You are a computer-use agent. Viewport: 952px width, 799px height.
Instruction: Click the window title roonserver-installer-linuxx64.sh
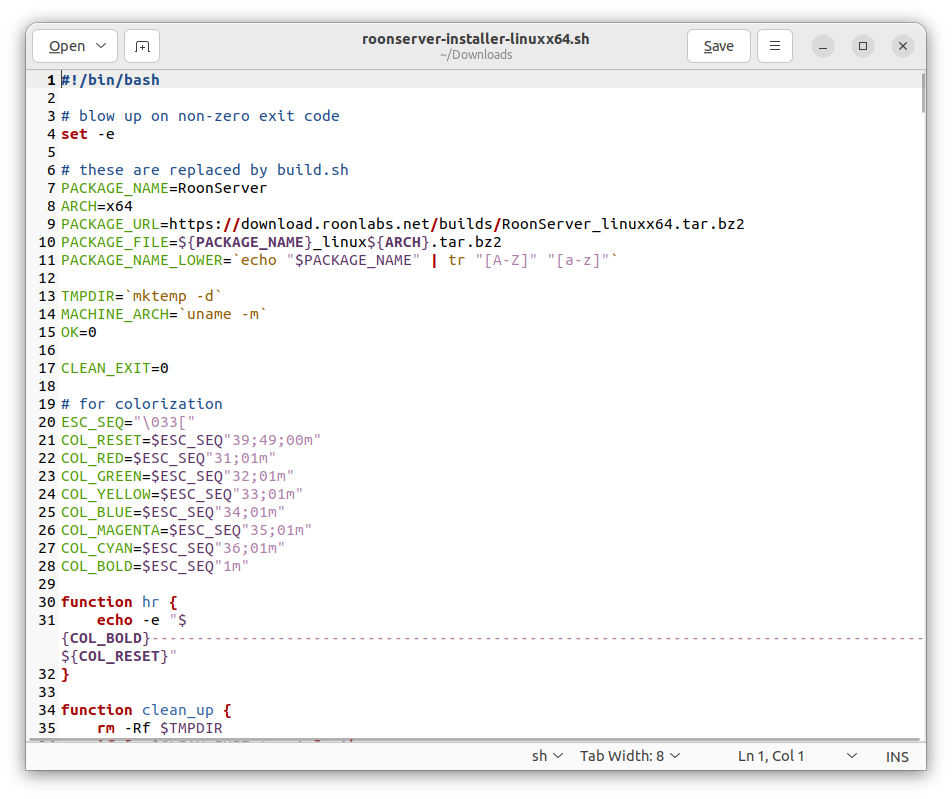475,39
